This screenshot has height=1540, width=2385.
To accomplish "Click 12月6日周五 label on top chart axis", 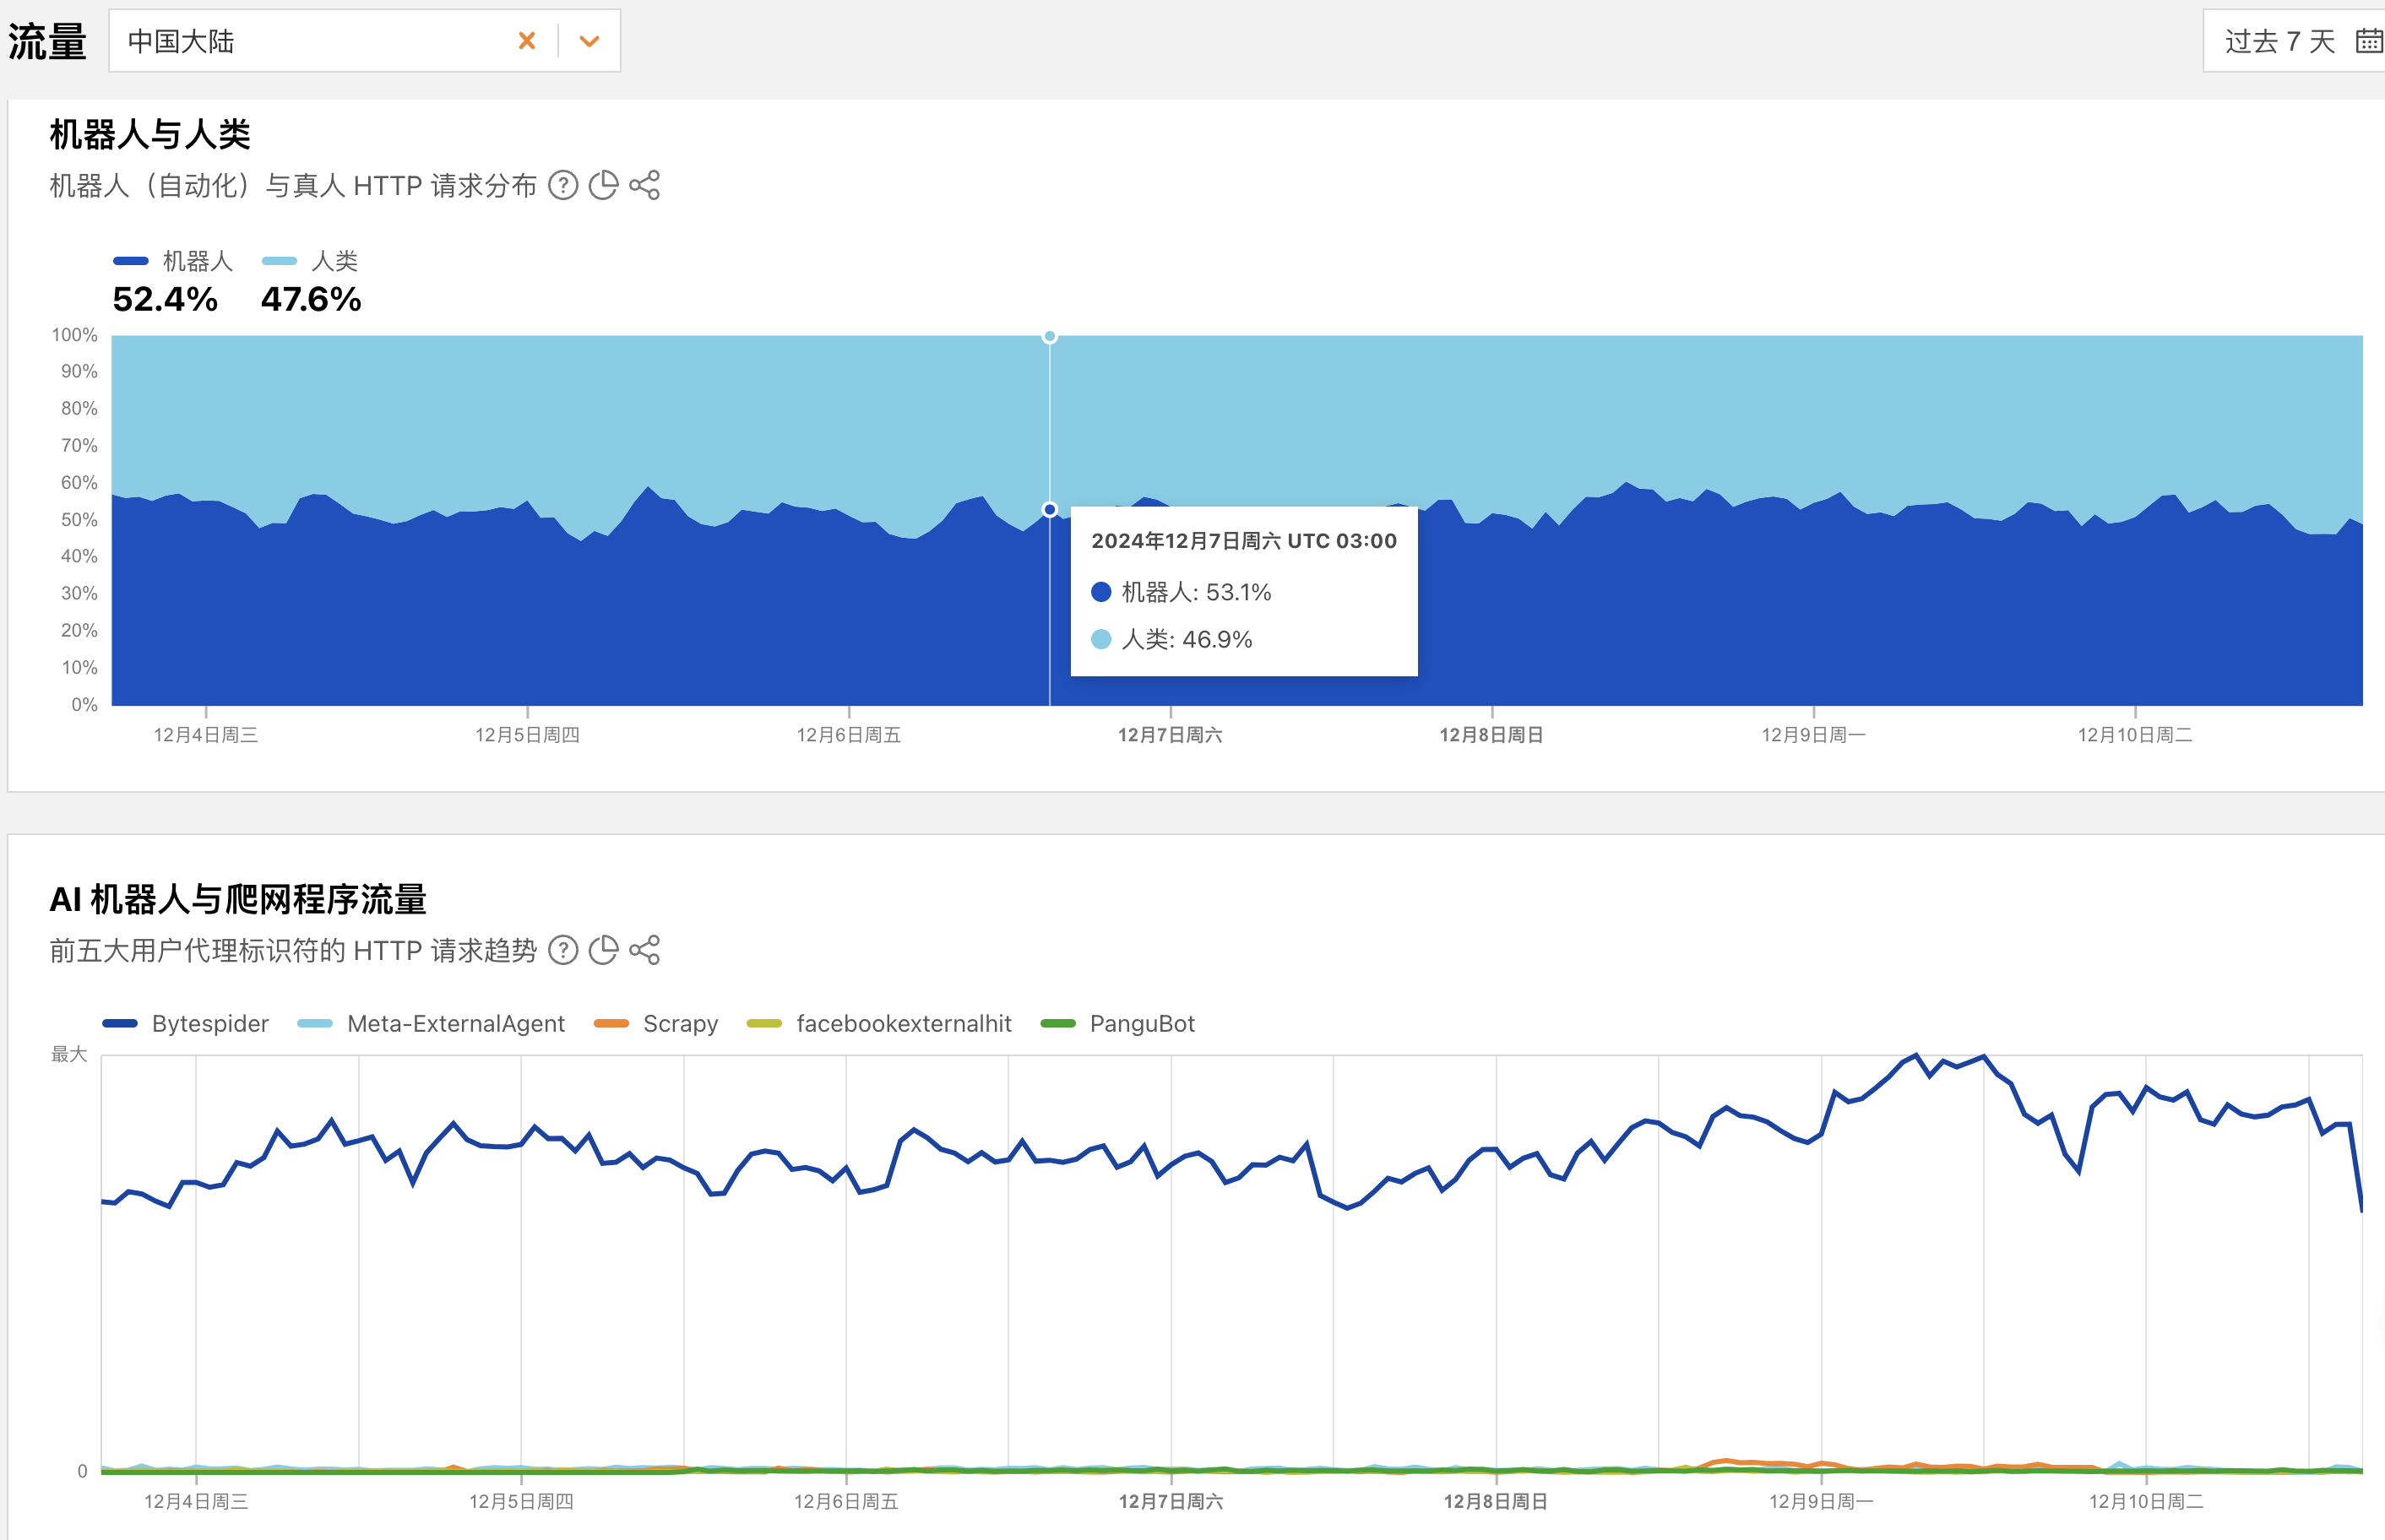I will tap(849, 735).
